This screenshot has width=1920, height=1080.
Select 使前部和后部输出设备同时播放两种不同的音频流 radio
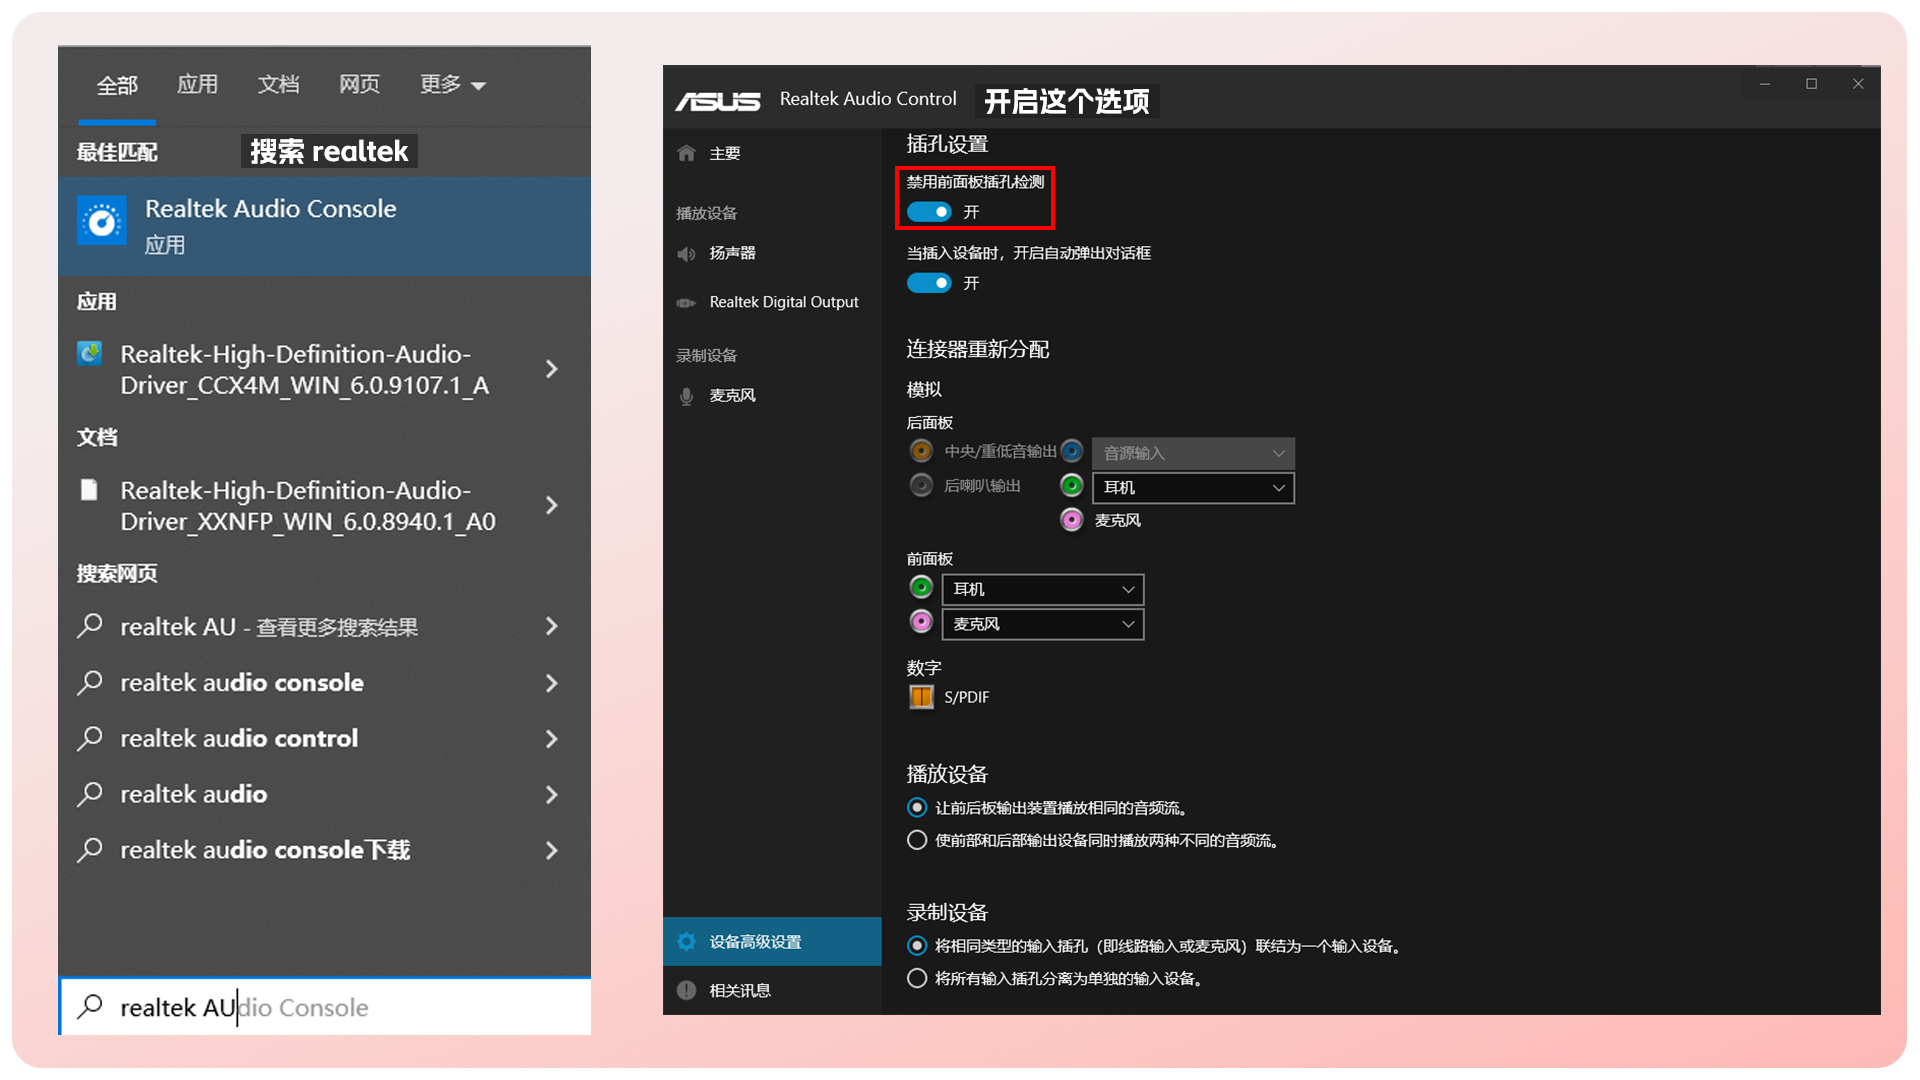(917, 840)
